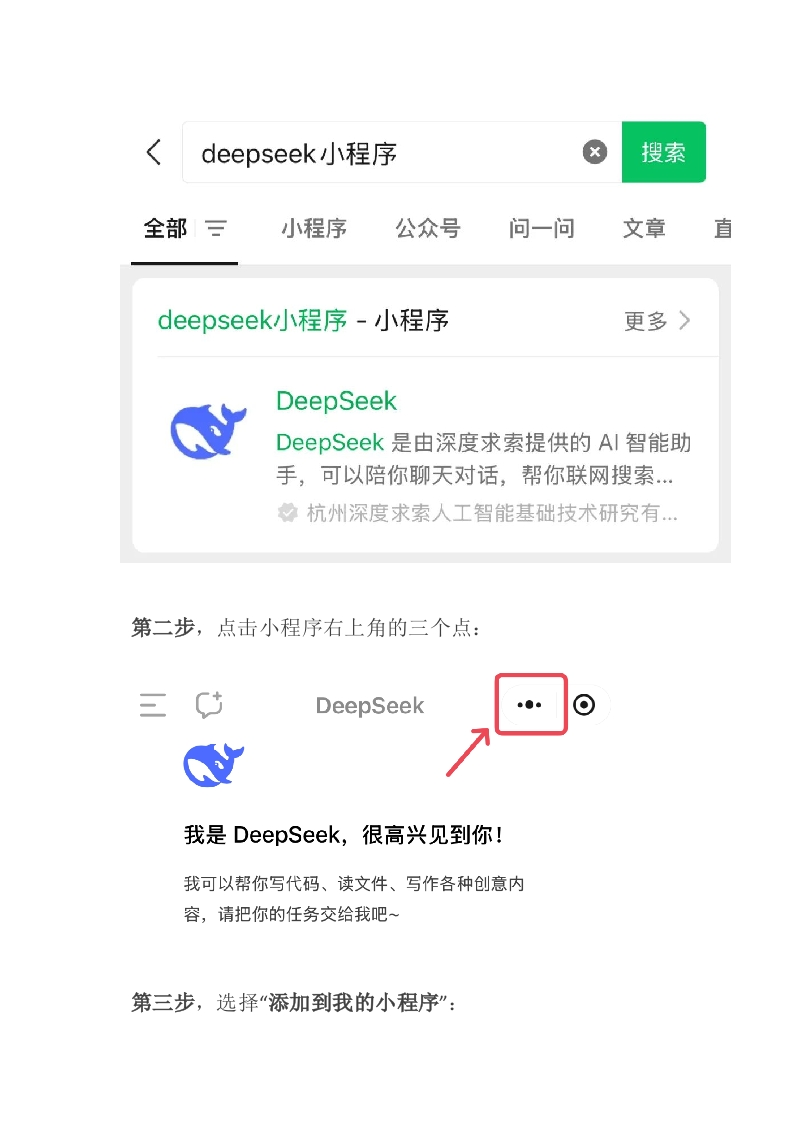Select the 全部 tab
793x1122 pixels.
pyautogui.click(x=165, y=228)
